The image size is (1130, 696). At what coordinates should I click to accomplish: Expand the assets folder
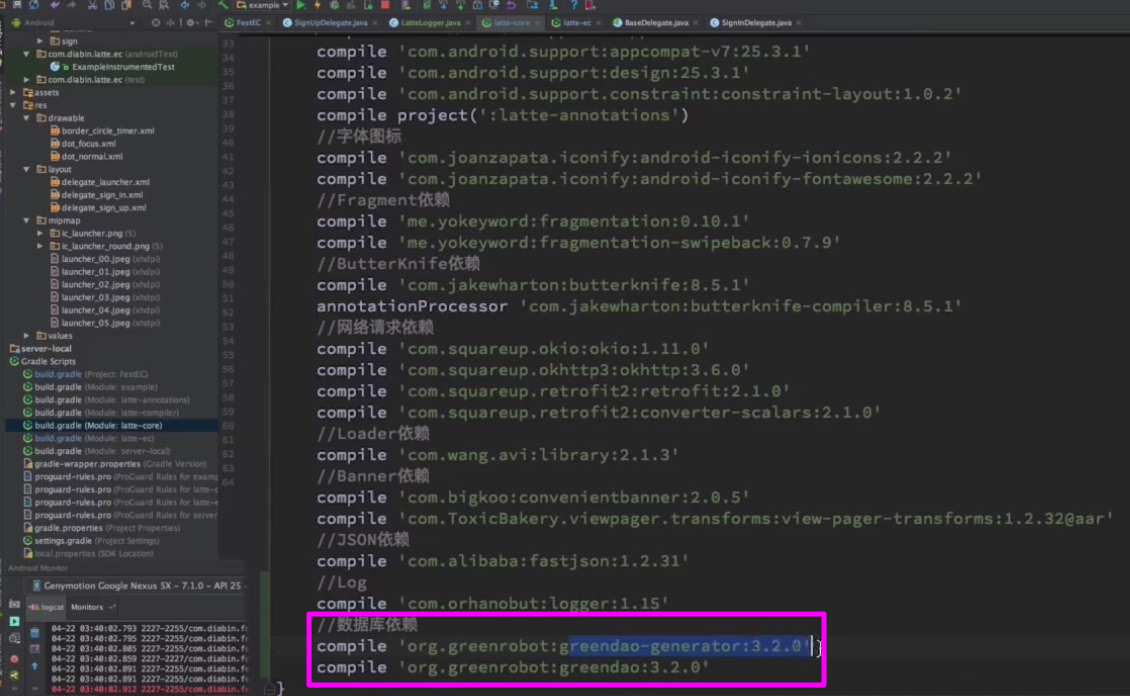point(14,92)
